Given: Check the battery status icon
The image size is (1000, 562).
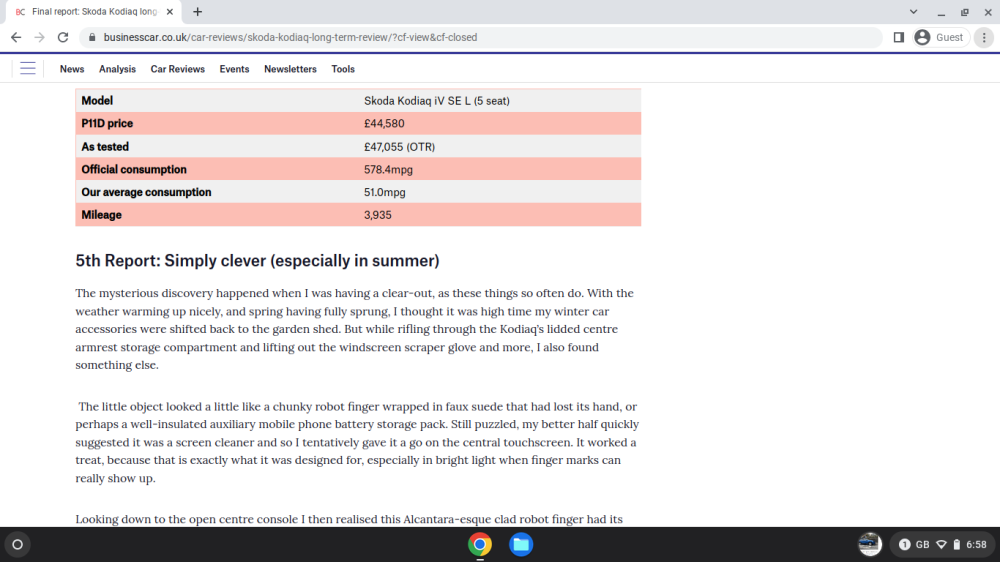Looking at the screenshot, I should tap(957, 545).
